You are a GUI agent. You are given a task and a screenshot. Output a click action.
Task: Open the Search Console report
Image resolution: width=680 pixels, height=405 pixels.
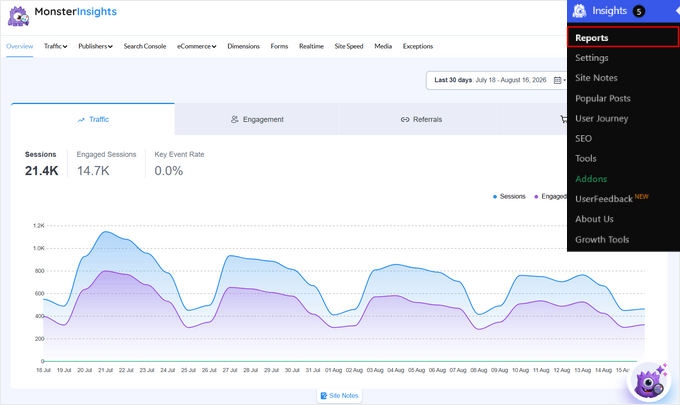pos(145,46)
